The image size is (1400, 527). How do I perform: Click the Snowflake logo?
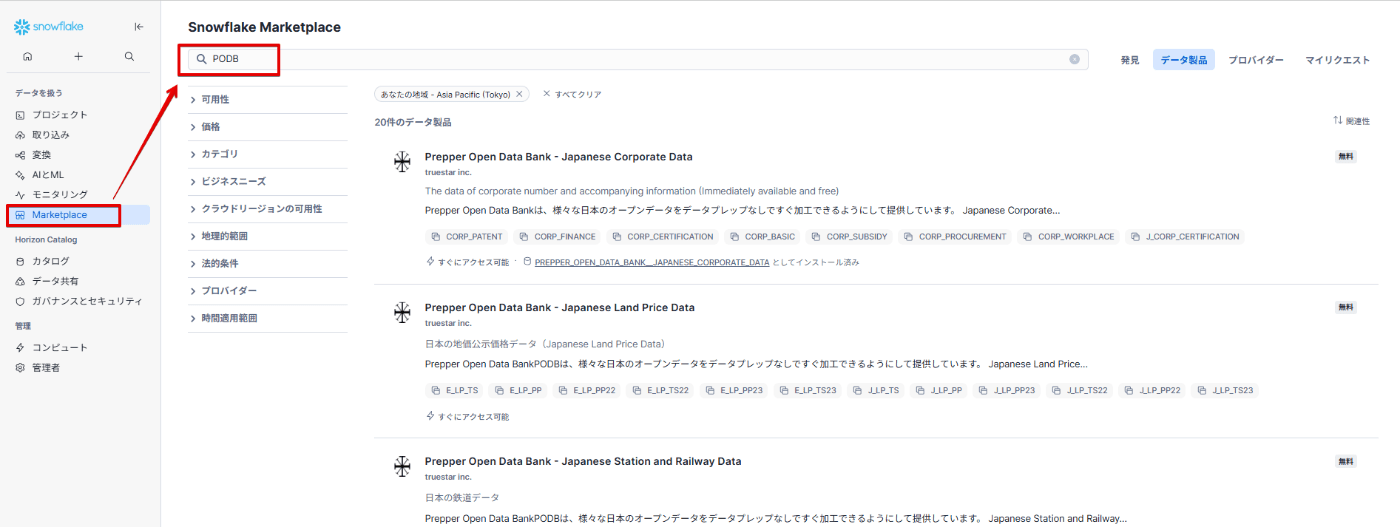[49, 27]
